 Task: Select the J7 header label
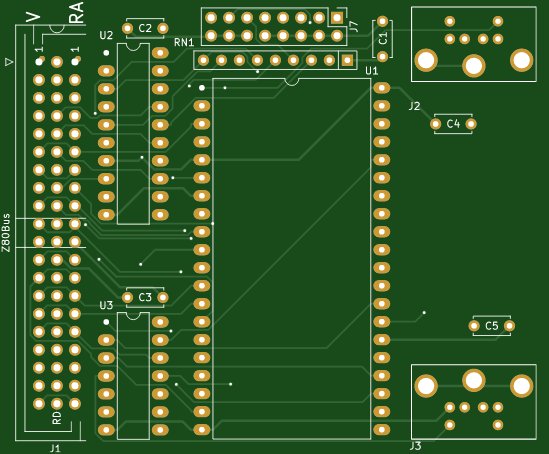click(354, 27)
